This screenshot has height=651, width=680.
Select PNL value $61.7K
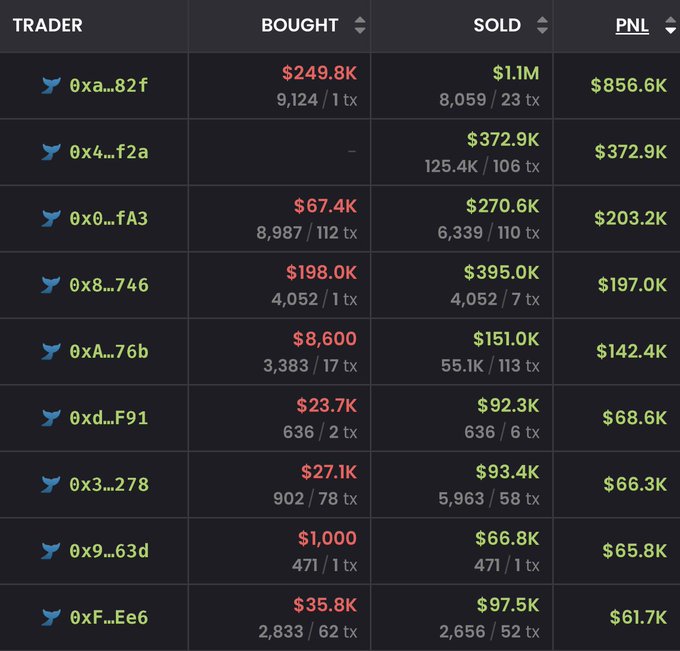[x=638, y=617]
